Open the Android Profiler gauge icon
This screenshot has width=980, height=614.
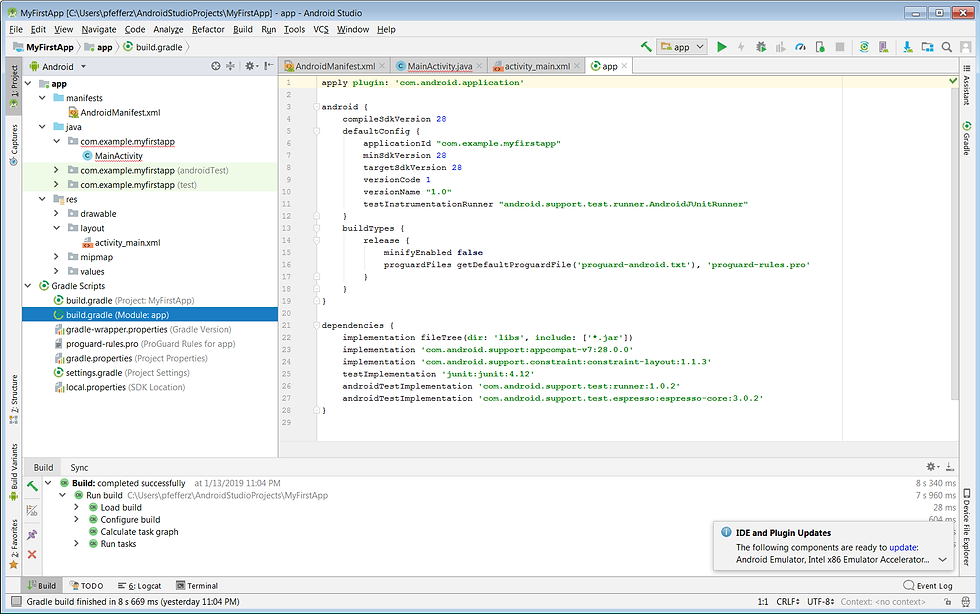click(800, 46)
